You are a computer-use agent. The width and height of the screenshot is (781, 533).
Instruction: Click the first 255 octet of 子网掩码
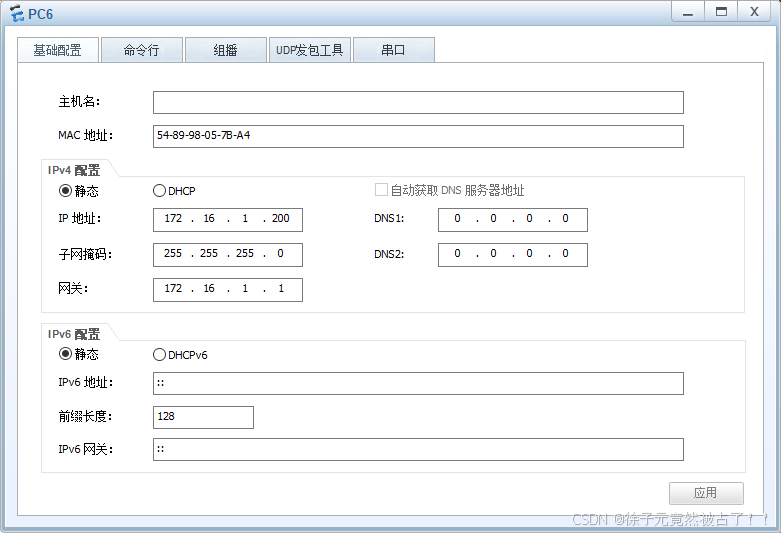(x=173, y=253)
